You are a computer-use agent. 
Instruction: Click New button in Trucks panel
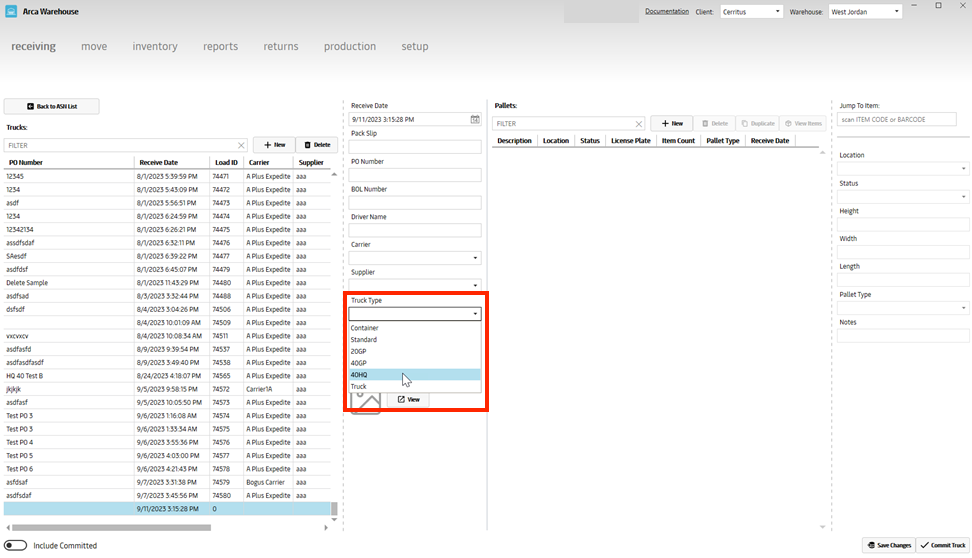(x=274, y=145)
